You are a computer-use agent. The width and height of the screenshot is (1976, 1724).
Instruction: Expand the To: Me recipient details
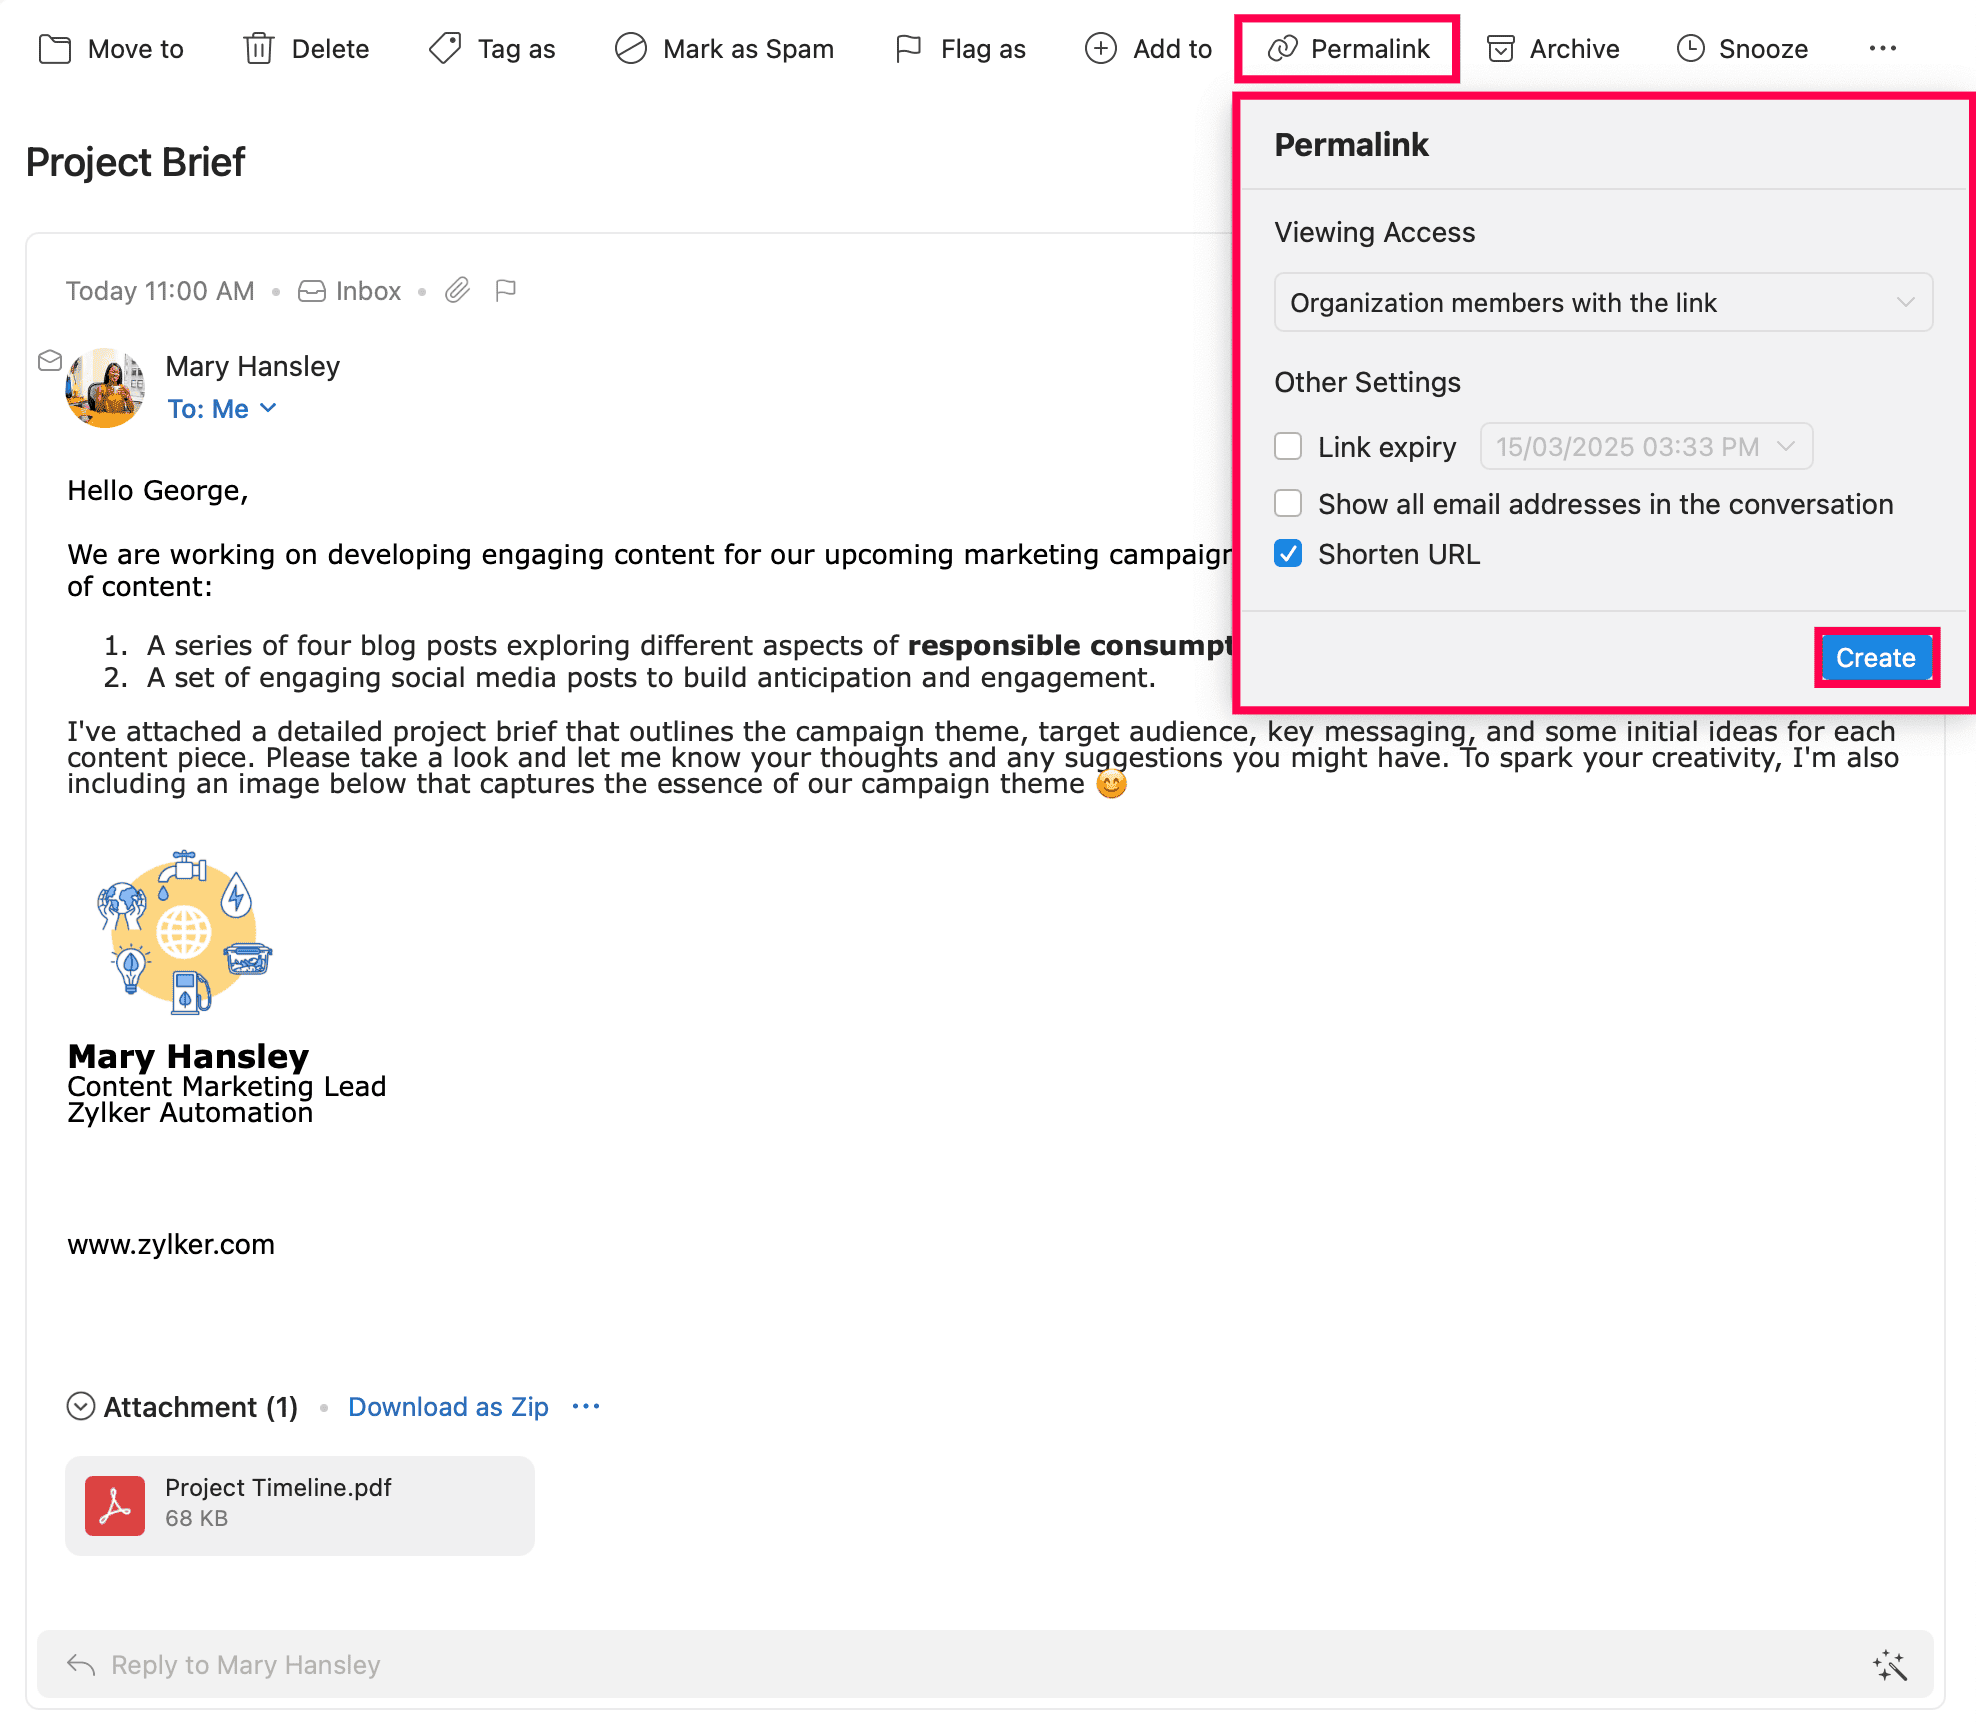222,409
